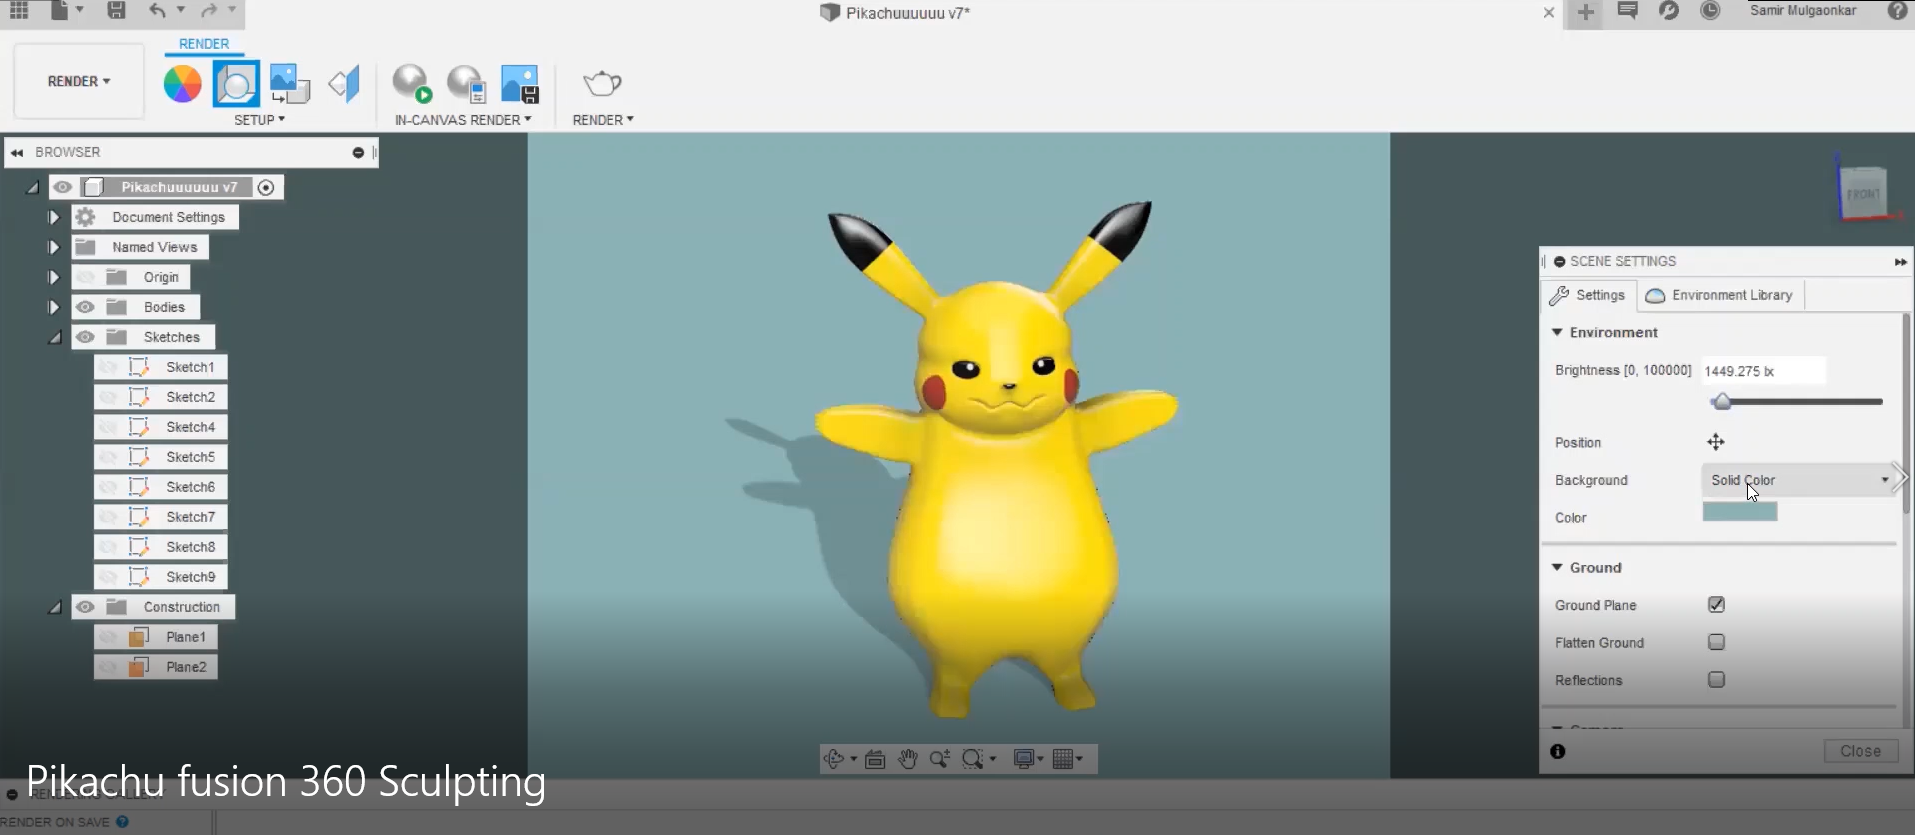The width and height of the screenshot is (1915, 835).
Task: Expand the Origin folder
Action: [54, 277]
